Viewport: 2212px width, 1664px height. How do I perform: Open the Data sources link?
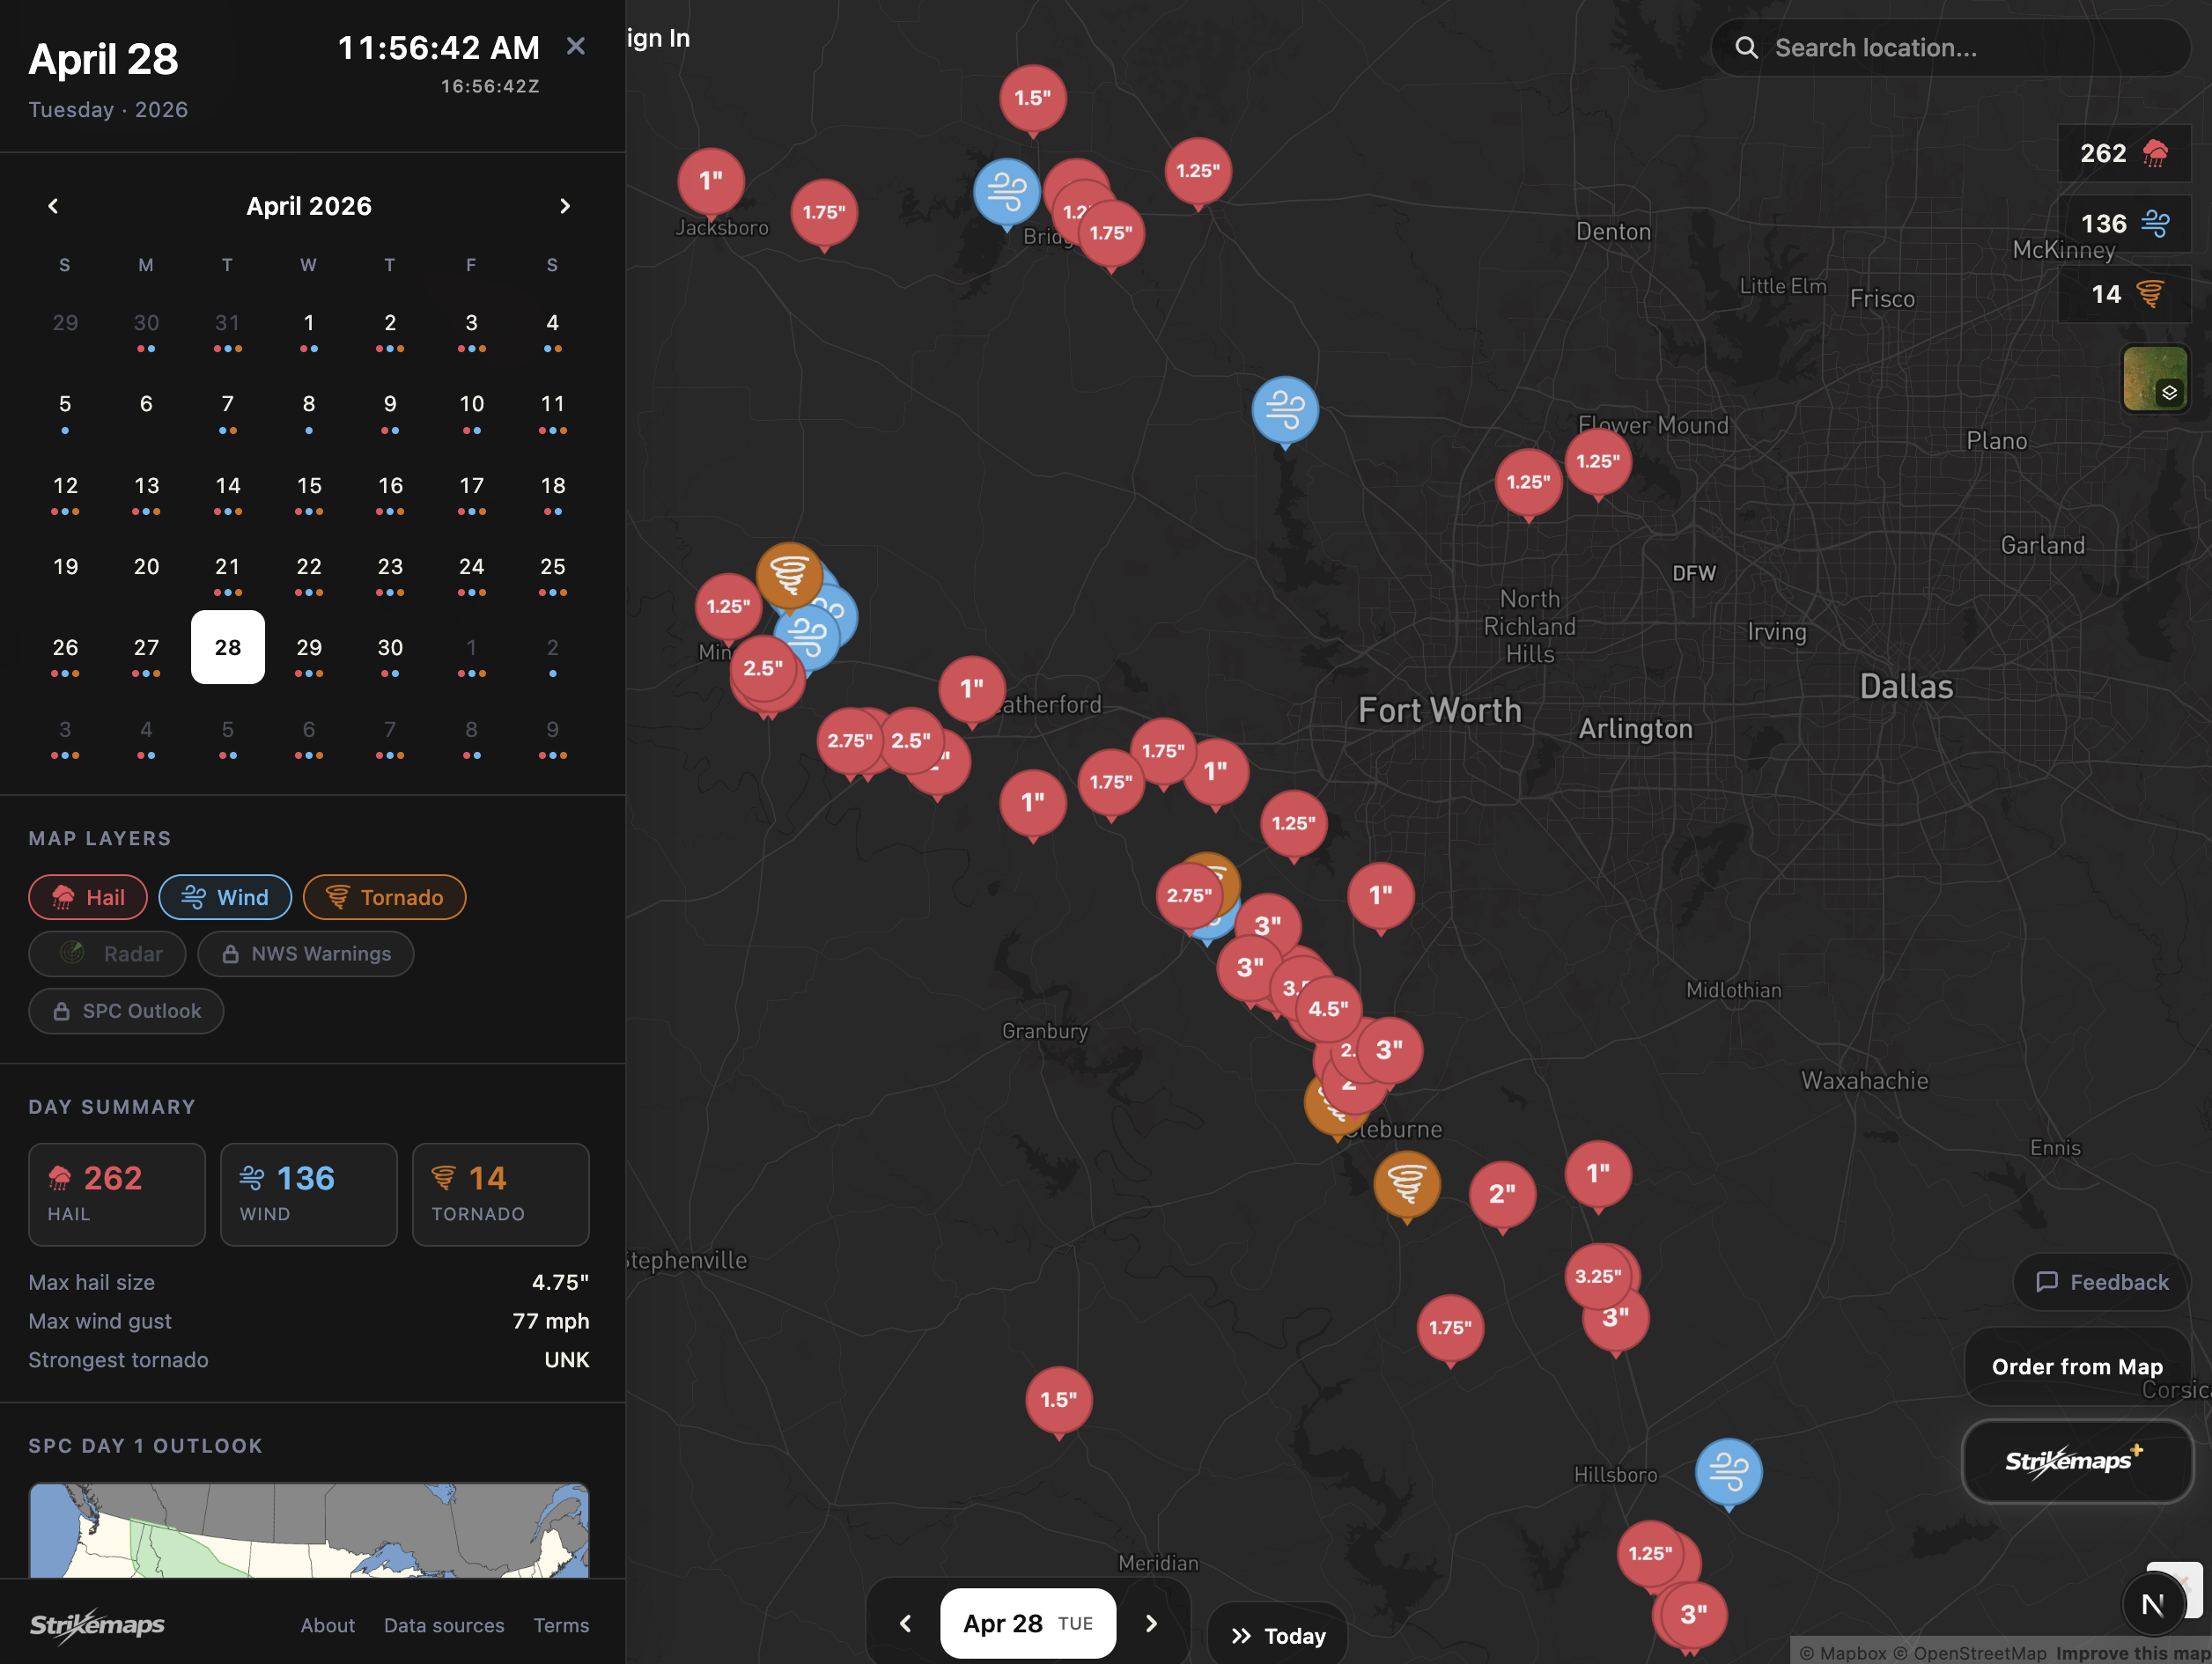444,1625
